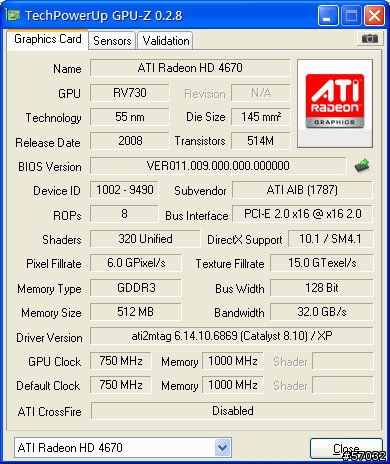
Task: Click the Bus Width value 128 Bit
Action: [x=322, y=288]
